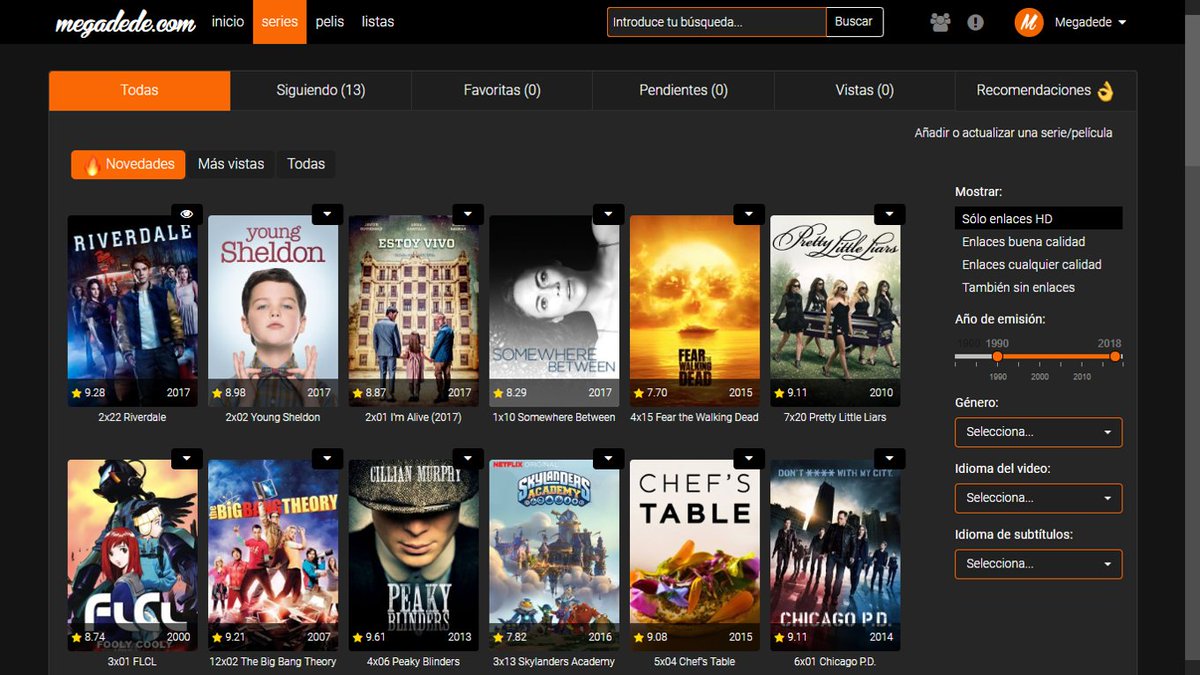Screen dimensions: 1200x675
Task: Toggle the eye watched icon on Riverdale
Action: tap(187, 213)
